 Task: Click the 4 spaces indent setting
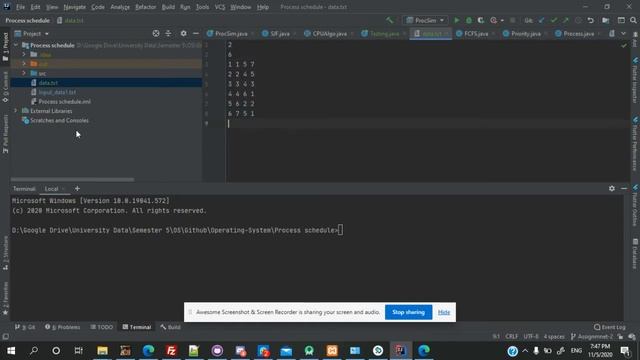(554, 336)
